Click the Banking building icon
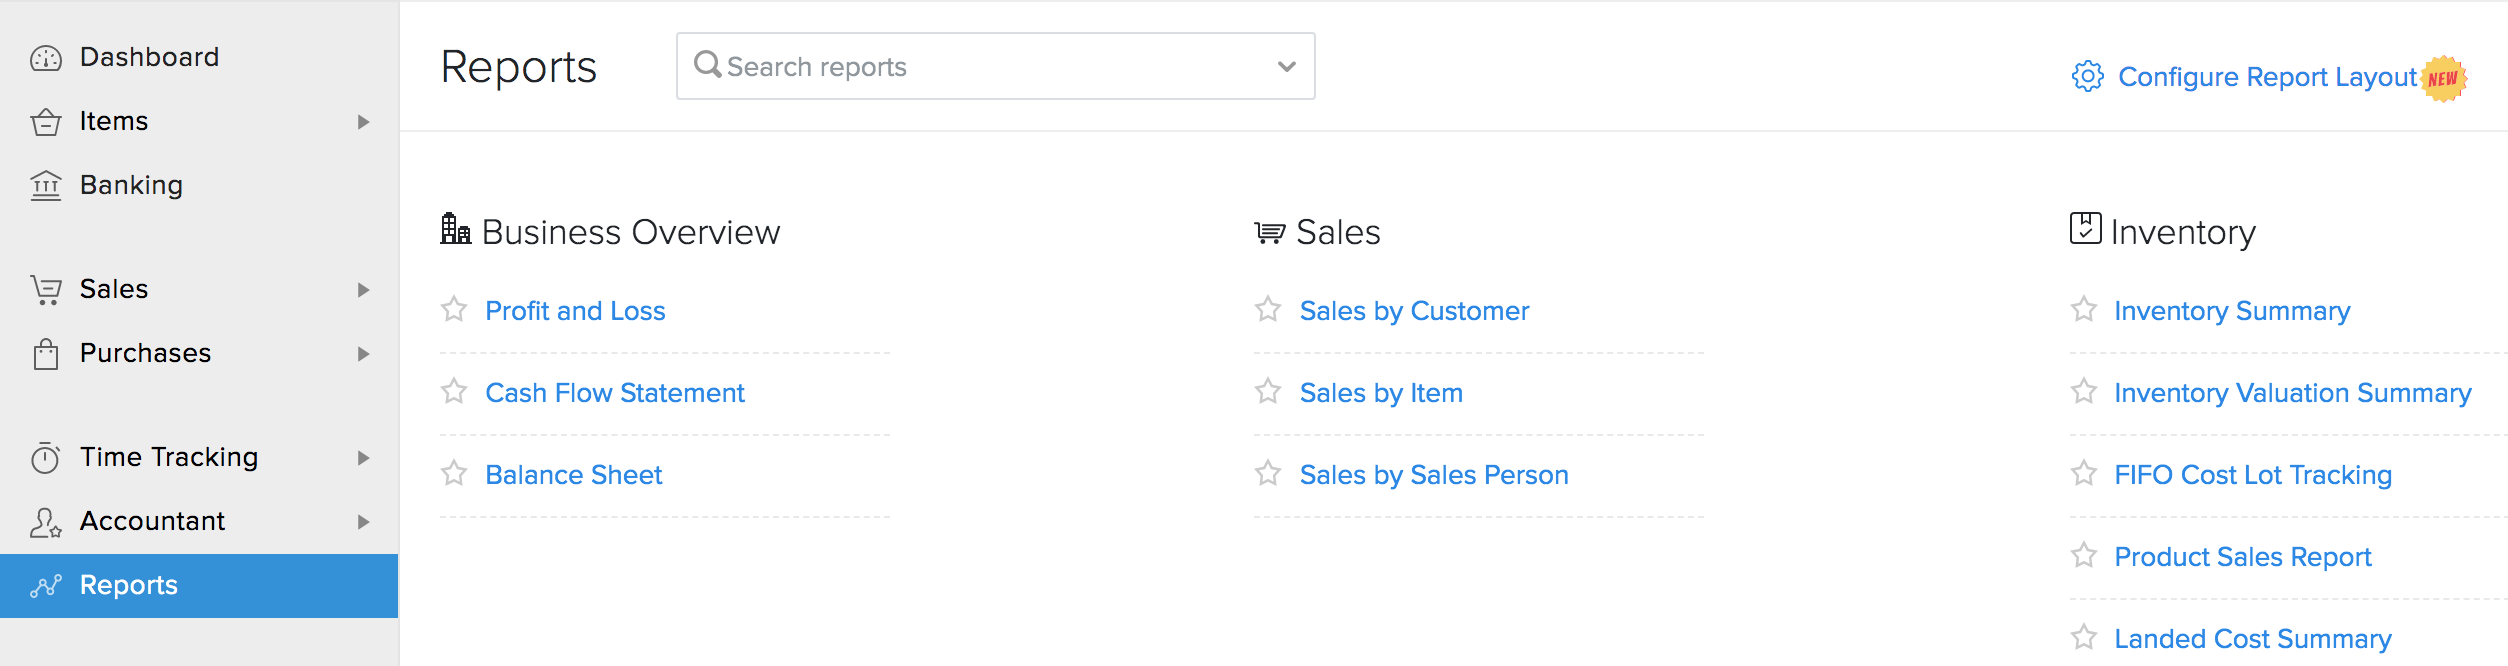 (x=46, y=186)
